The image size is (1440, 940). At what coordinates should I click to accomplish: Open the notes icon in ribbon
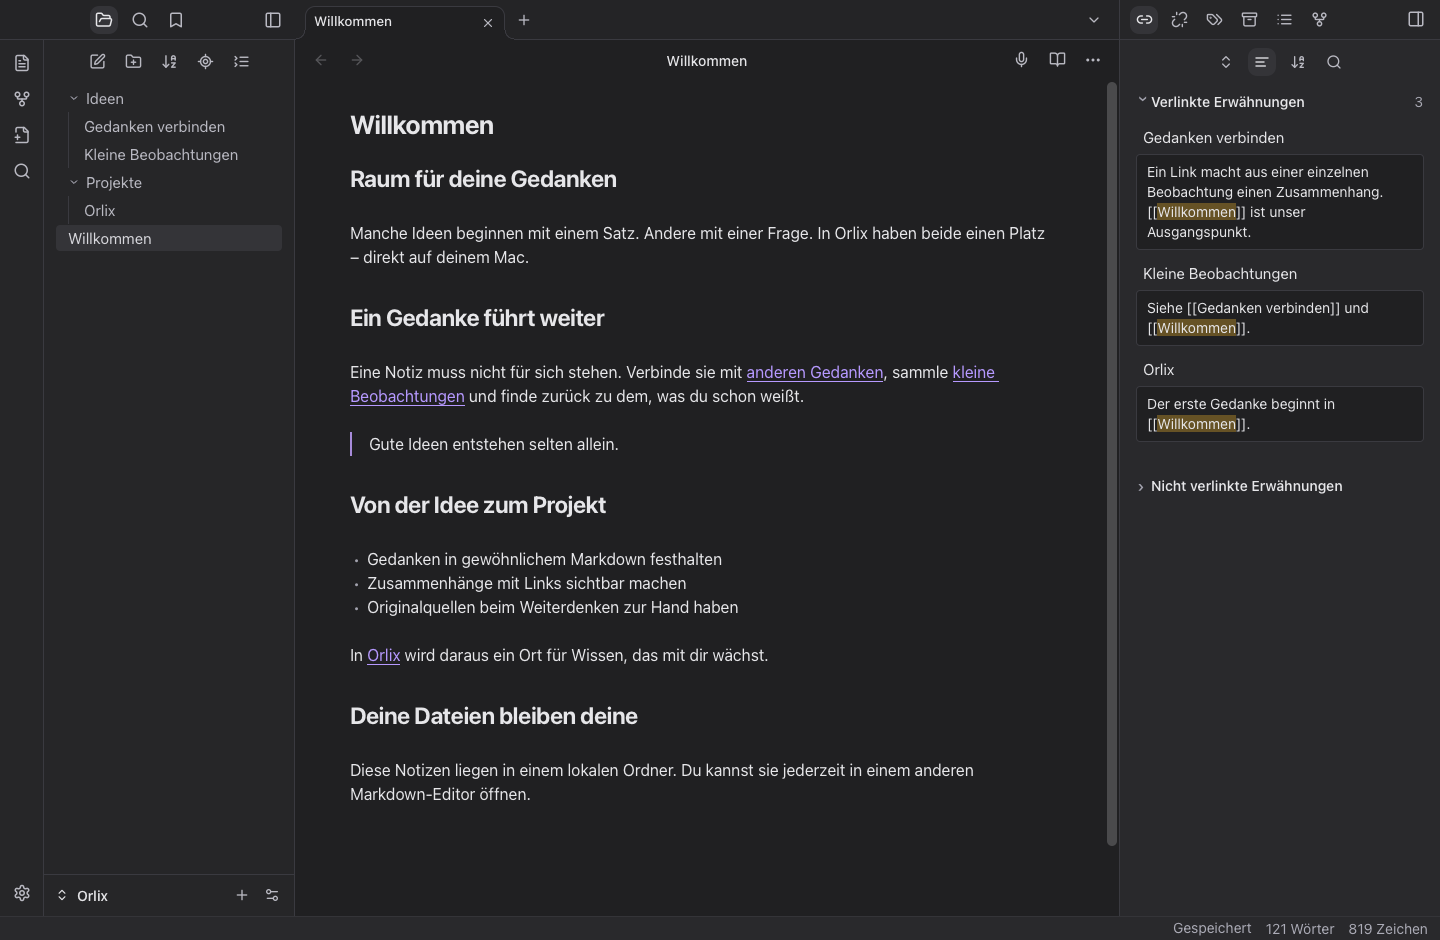[x=22, y=64]
